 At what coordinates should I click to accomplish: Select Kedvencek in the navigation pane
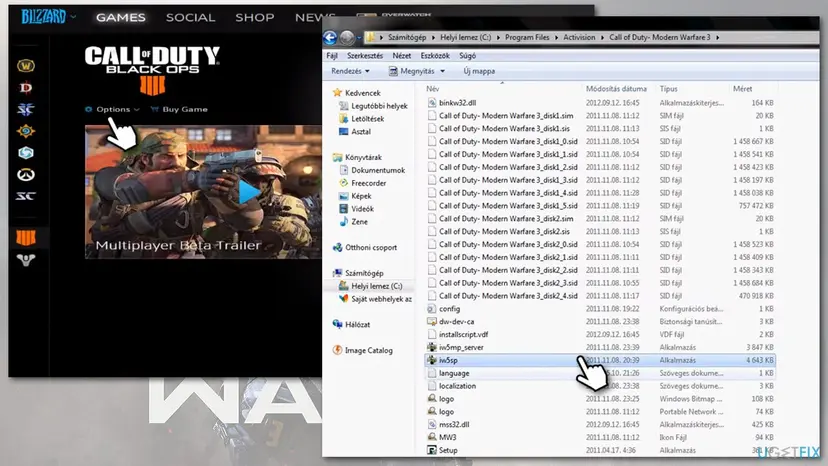[x=357, y=93]
